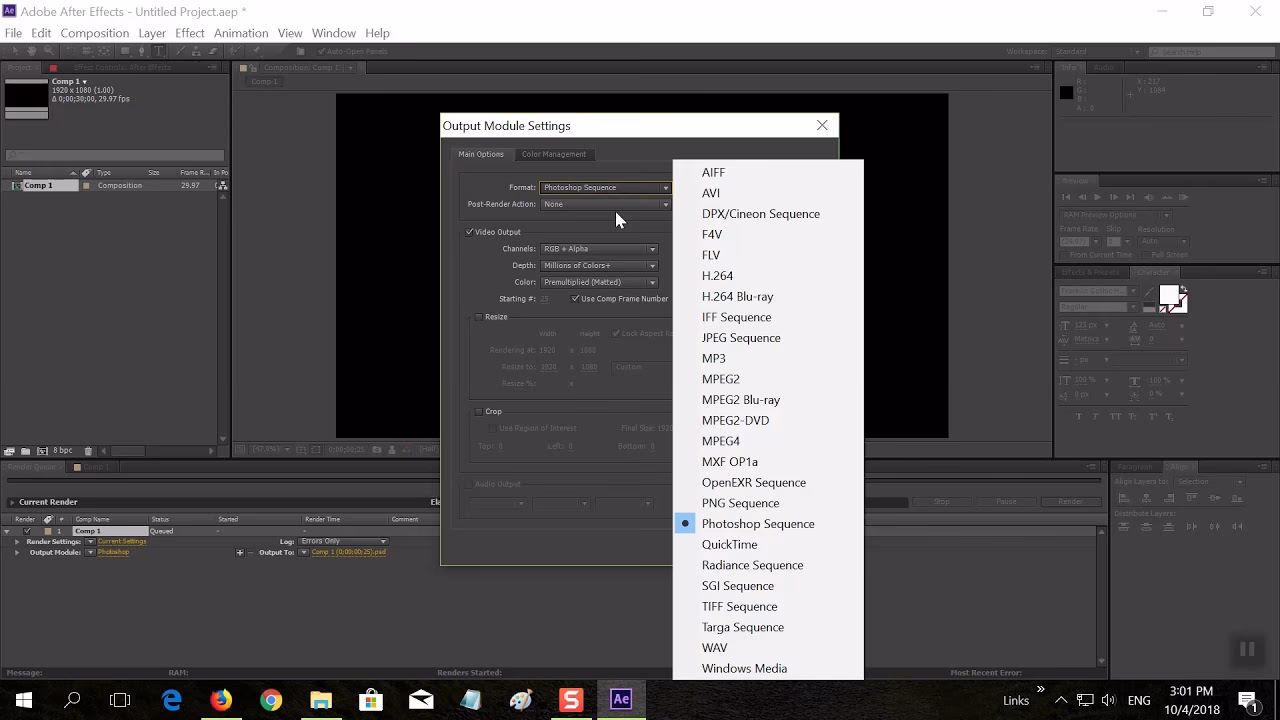
Task: Select the Clone Stamp tool
Action: (x=196, y=51)
